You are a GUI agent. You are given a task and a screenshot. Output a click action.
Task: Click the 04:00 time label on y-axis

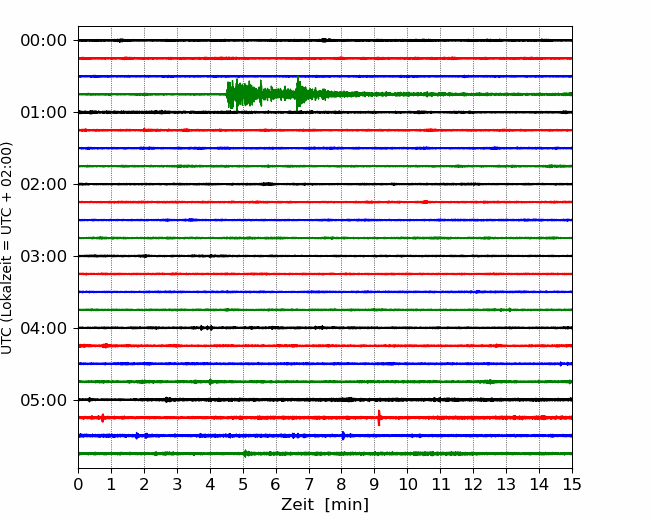[44, 328]
